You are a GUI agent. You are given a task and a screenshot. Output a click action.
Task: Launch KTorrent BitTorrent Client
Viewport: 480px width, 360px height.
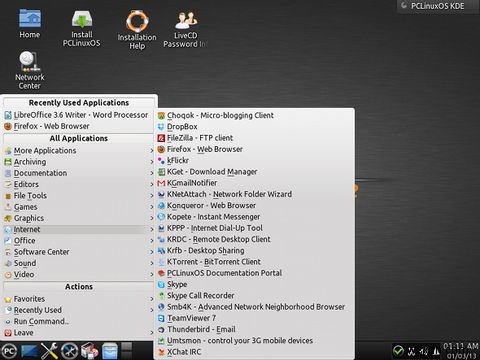[x=255, y=262]
